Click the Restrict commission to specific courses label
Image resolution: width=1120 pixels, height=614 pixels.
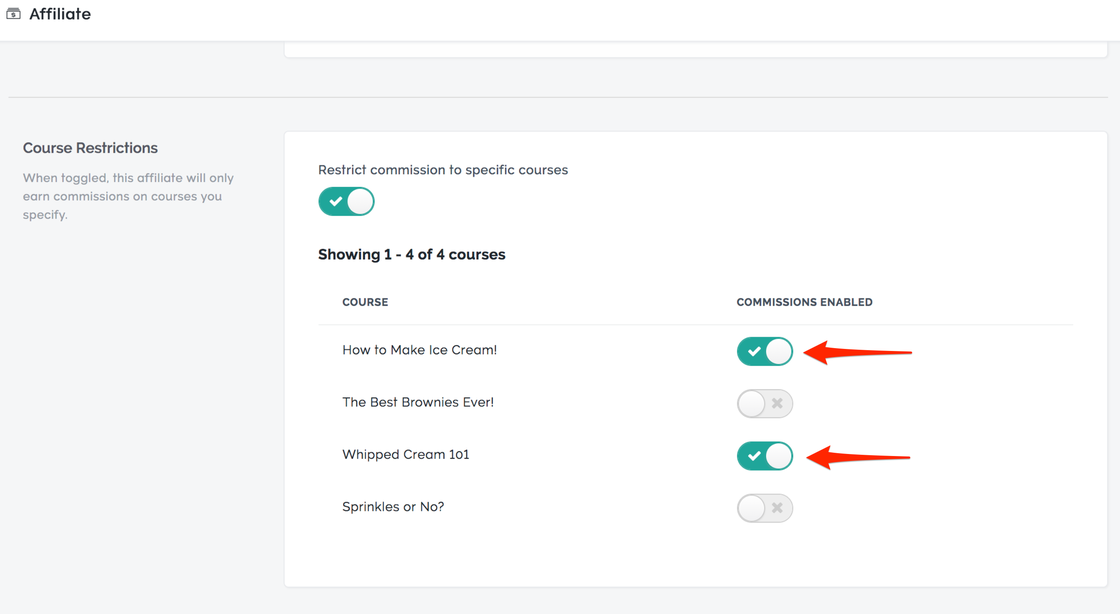point(443,170)
